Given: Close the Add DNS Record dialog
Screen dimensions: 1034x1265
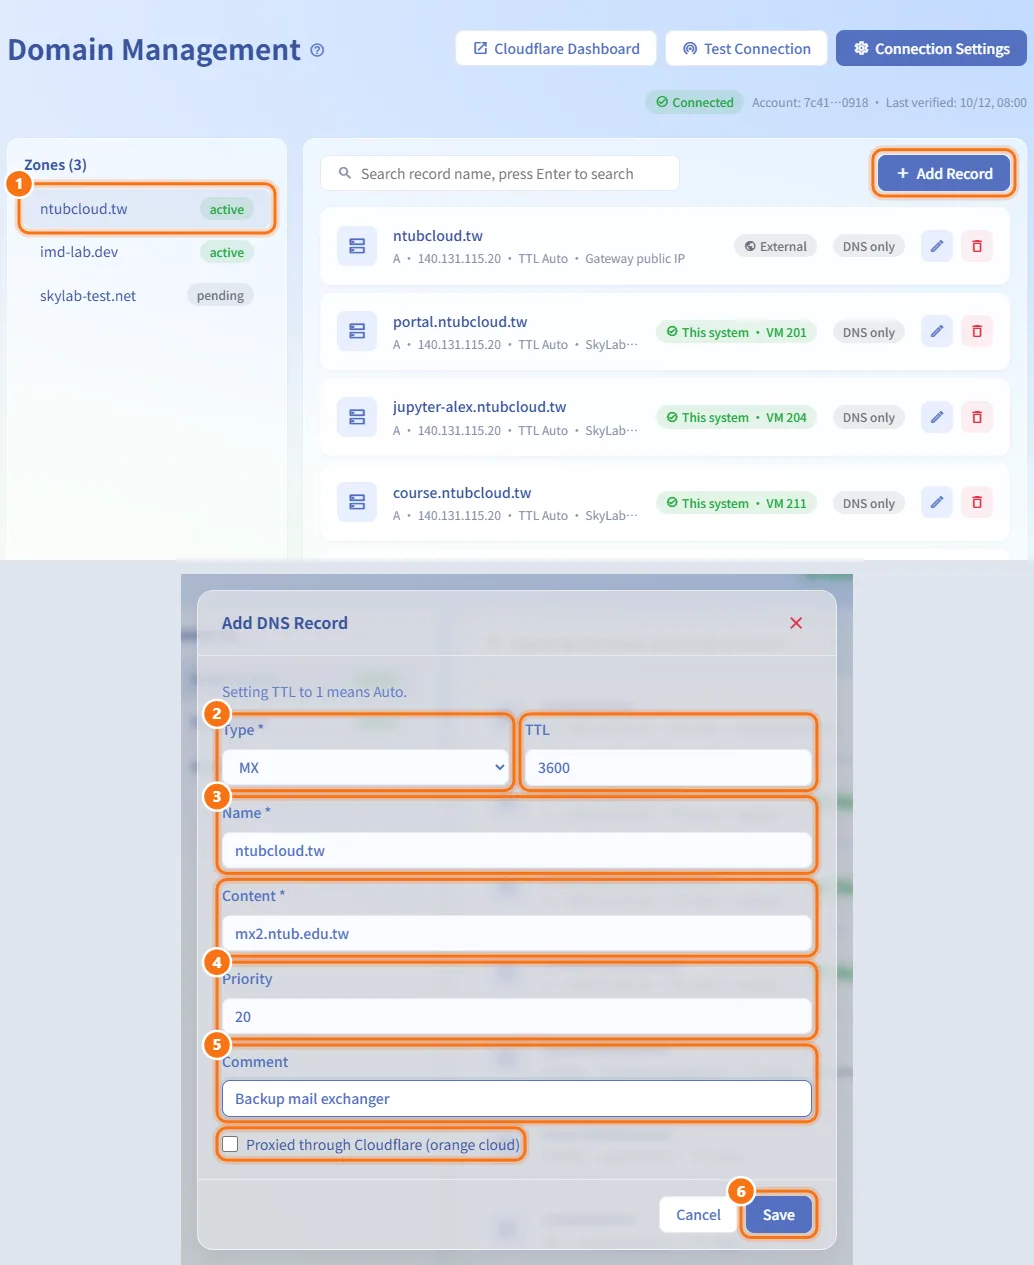Looking at the screenshot, I should point(796,623).
